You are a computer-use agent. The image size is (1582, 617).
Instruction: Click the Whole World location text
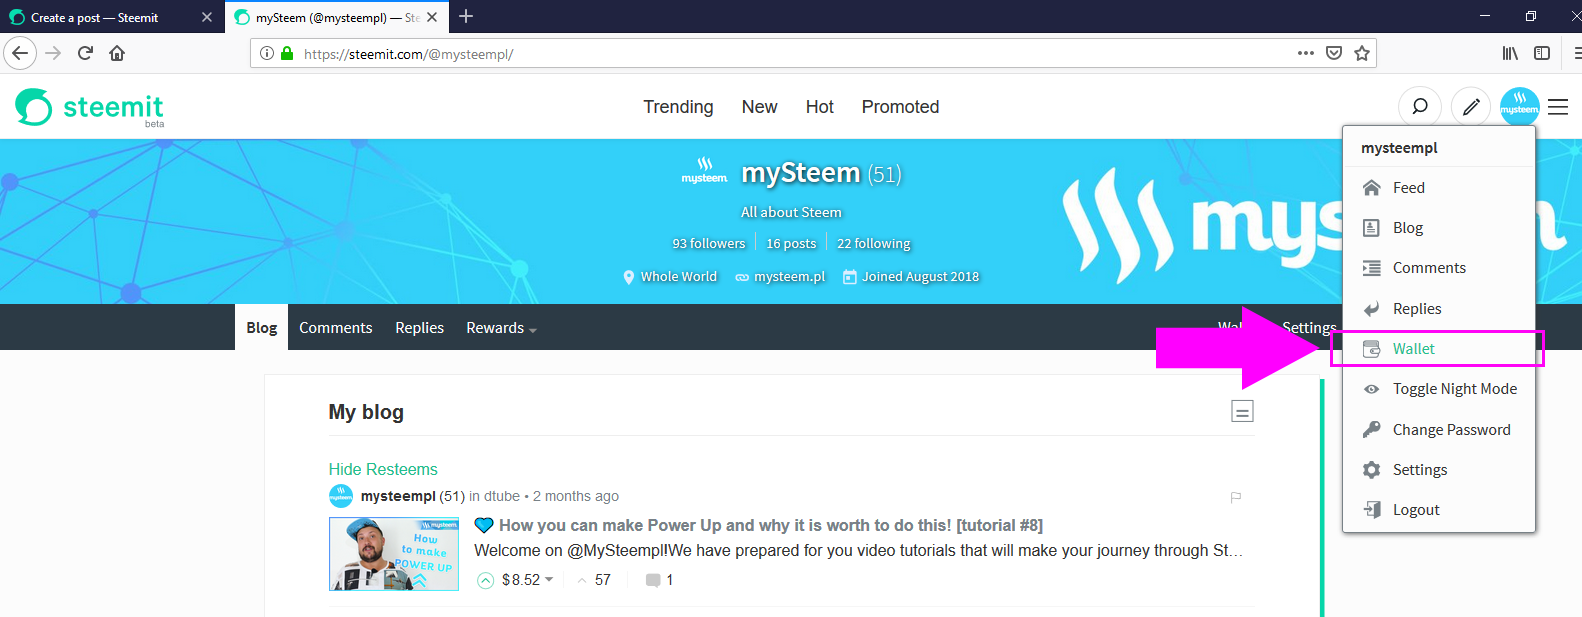[679, 277]
